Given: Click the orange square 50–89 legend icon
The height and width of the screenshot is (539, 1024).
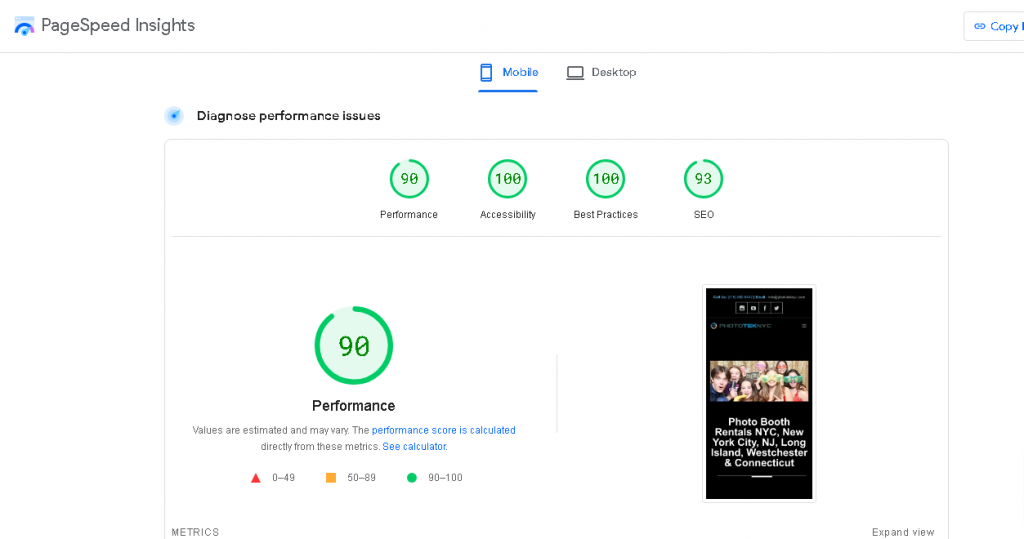Looking at the screenshot, I should tap(331, 478).
